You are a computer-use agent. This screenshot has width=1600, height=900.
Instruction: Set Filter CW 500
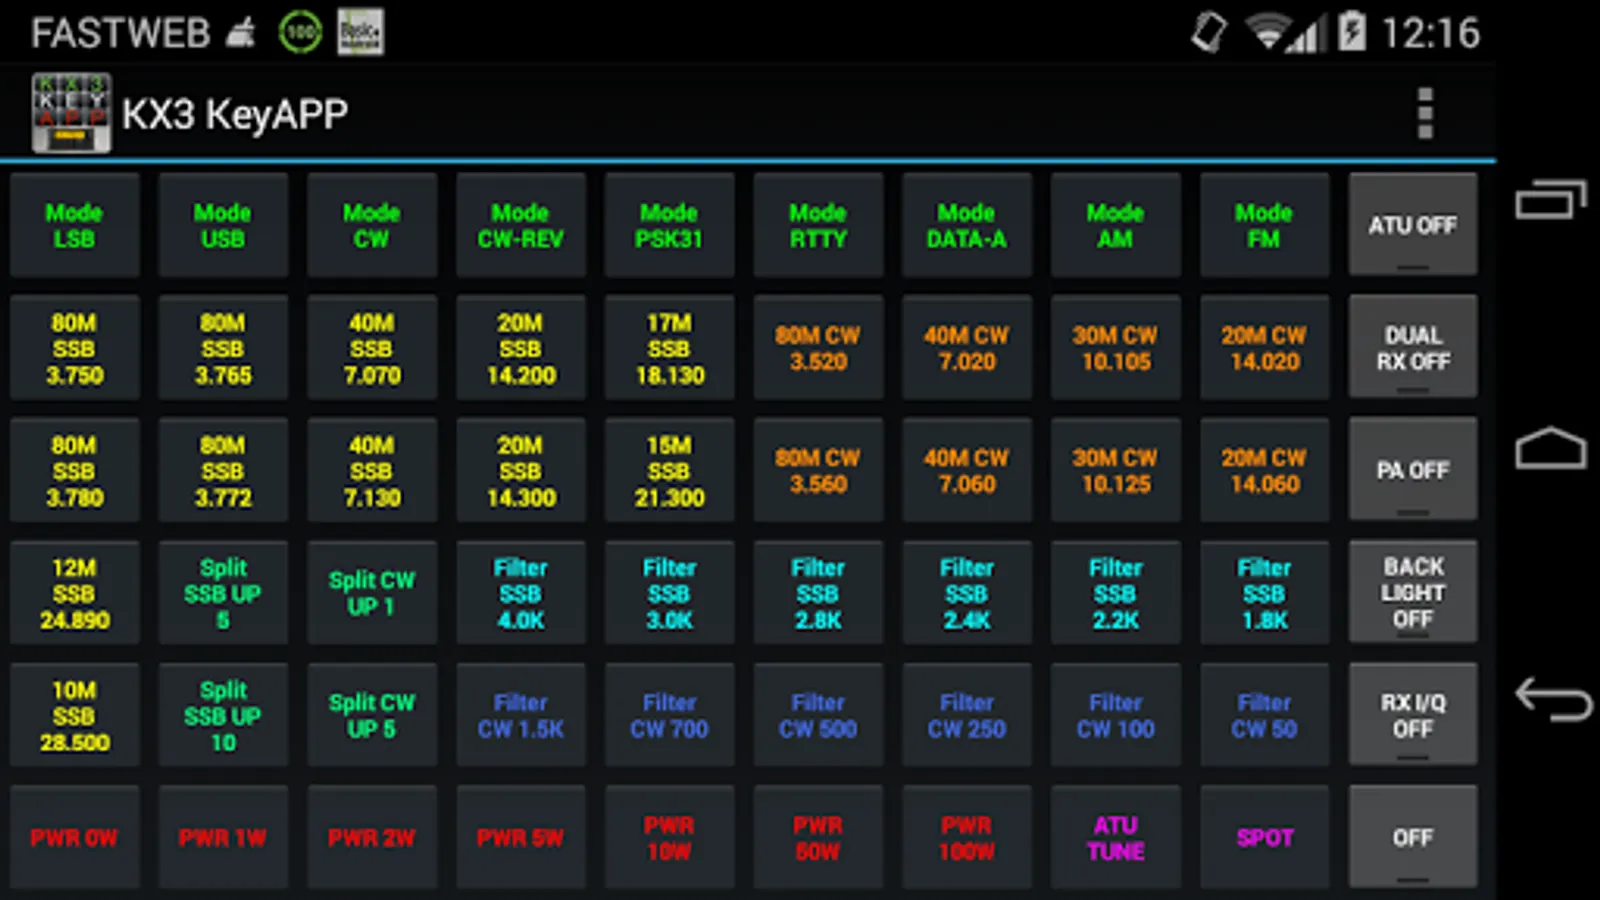point(818,715)
